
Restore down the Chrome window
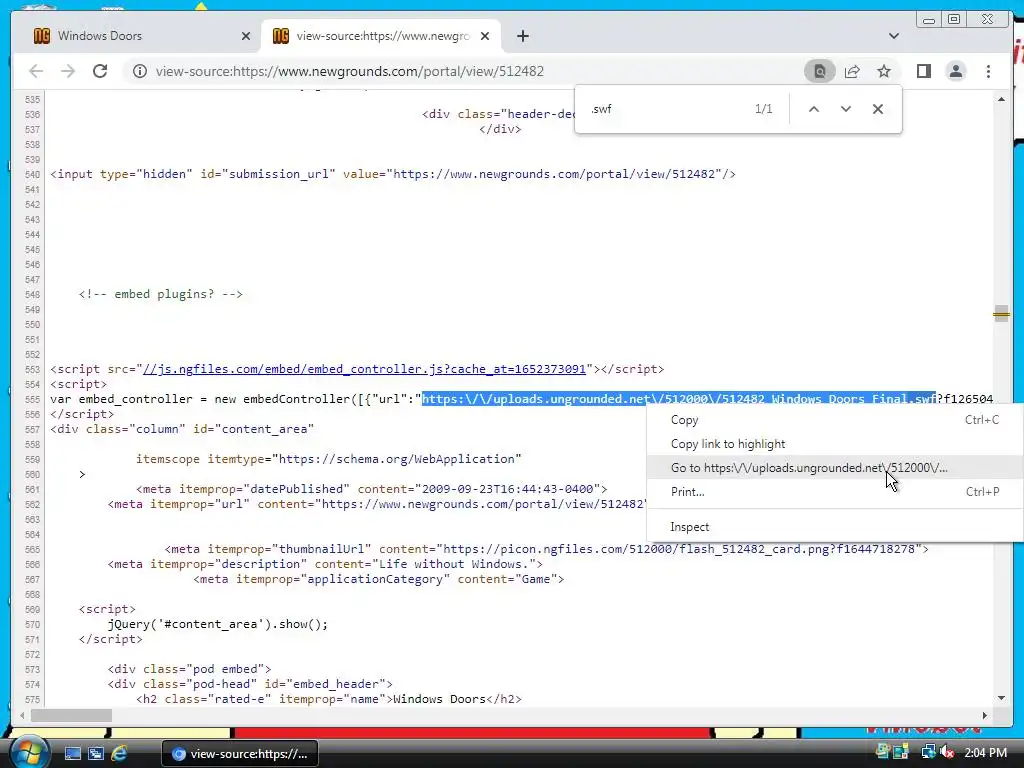click(x=954, y=20)
